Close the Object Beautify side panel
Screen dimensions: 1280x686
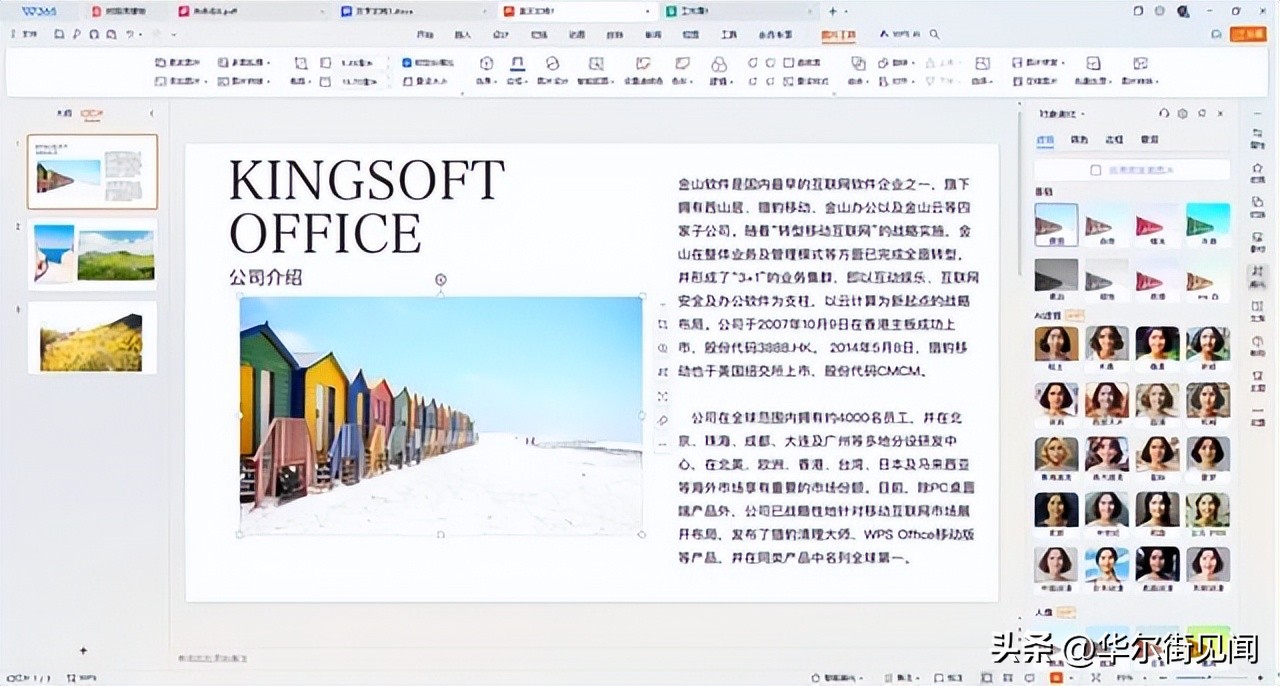click(x=1221, y=114)
